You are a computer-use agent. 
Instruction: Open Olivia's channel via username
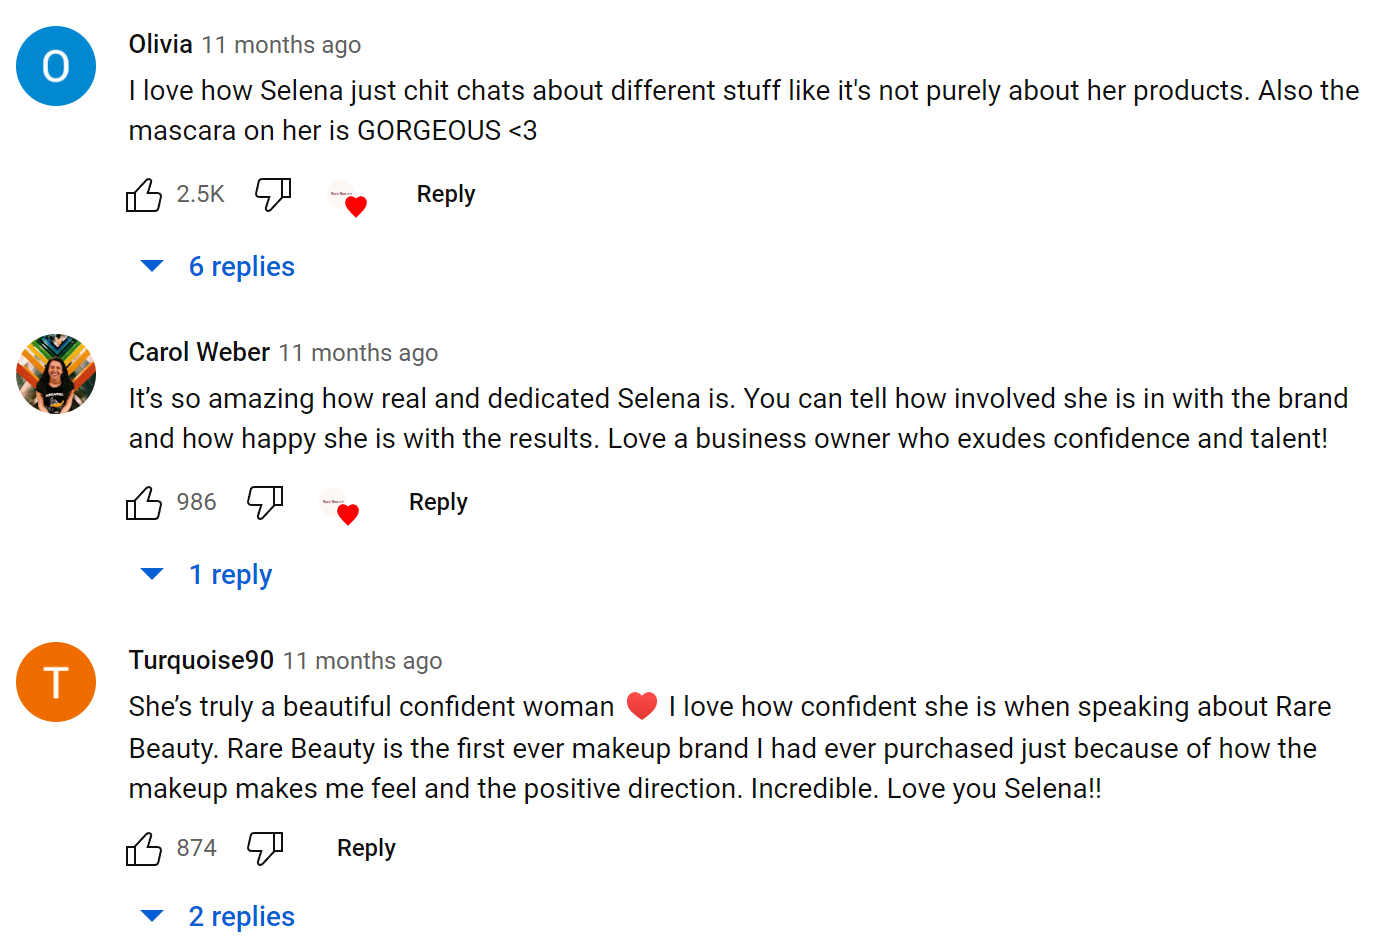[160, 45]
